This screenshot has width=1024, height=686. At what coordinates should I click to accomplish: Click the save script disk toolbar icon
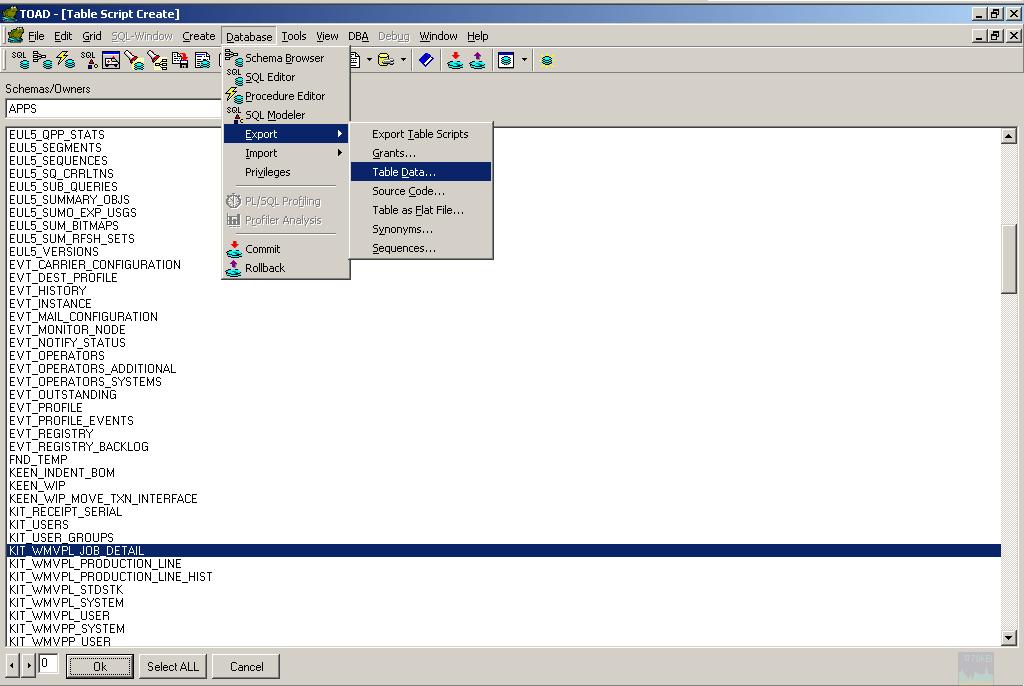point(180,60)
